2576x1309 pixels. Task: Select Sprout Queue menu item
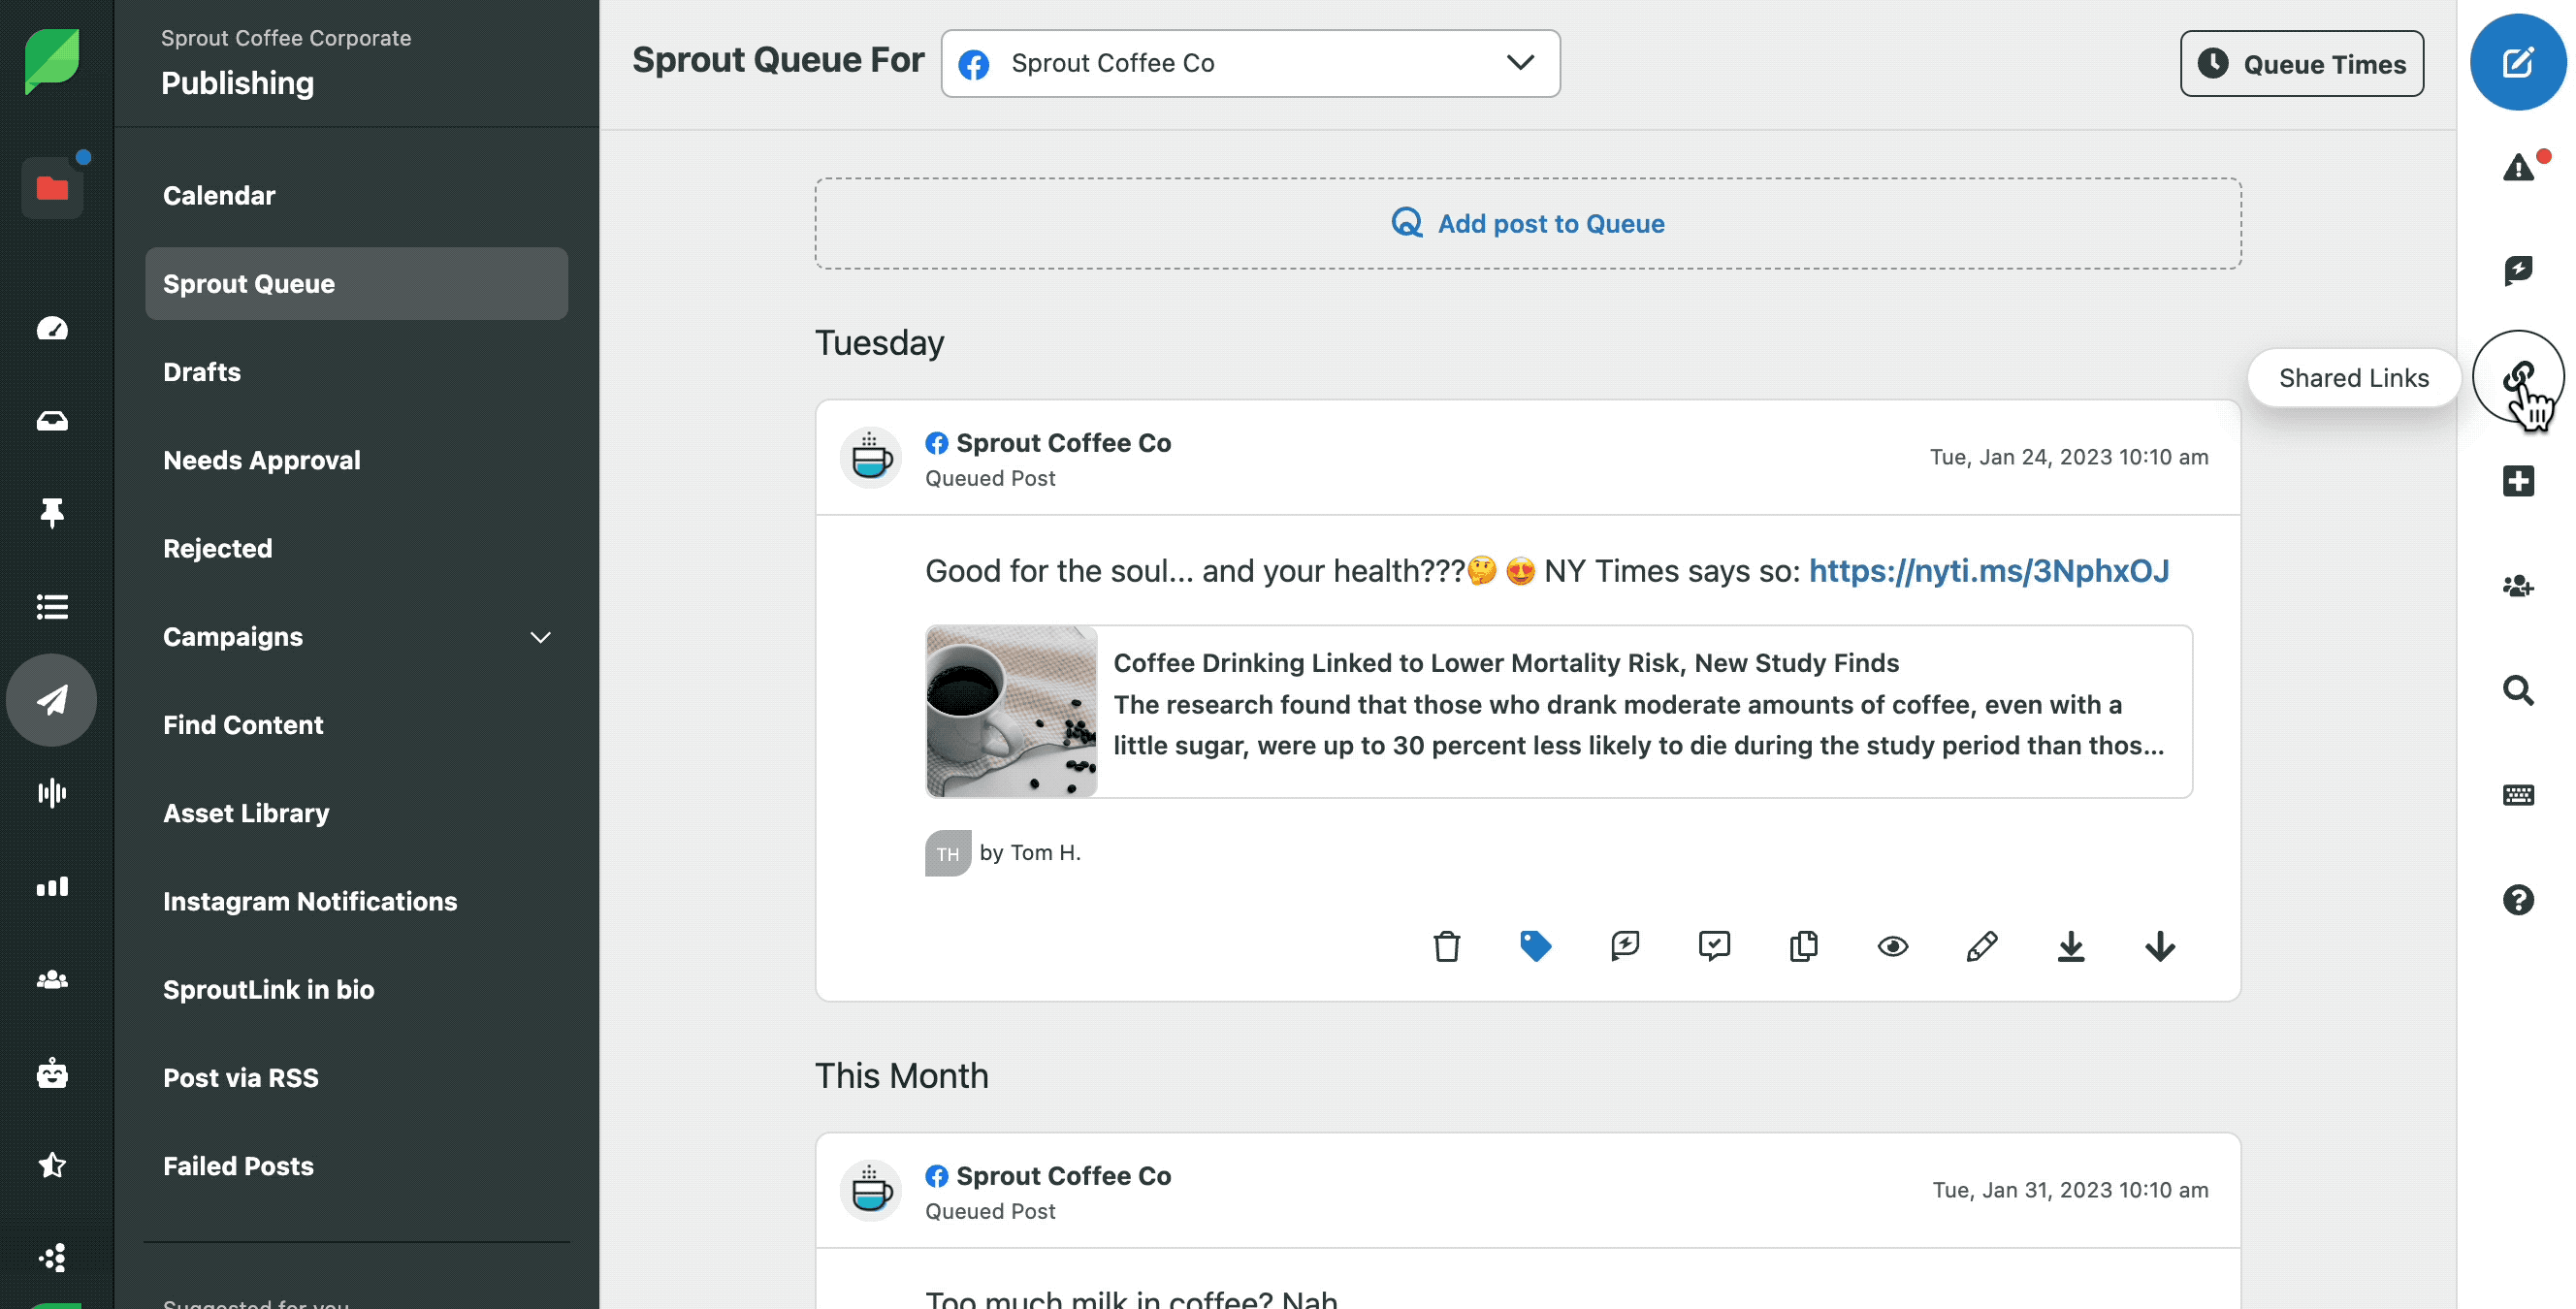pos(356,284)
